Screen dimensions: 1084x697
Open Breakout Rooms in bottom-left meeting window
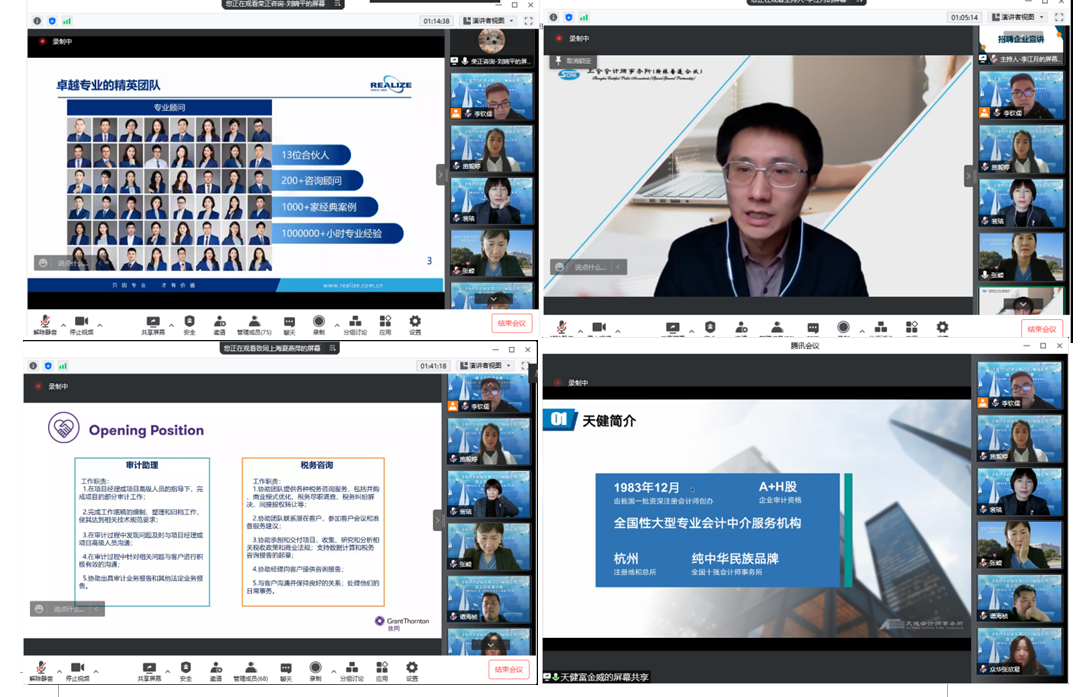pos(352,670)
